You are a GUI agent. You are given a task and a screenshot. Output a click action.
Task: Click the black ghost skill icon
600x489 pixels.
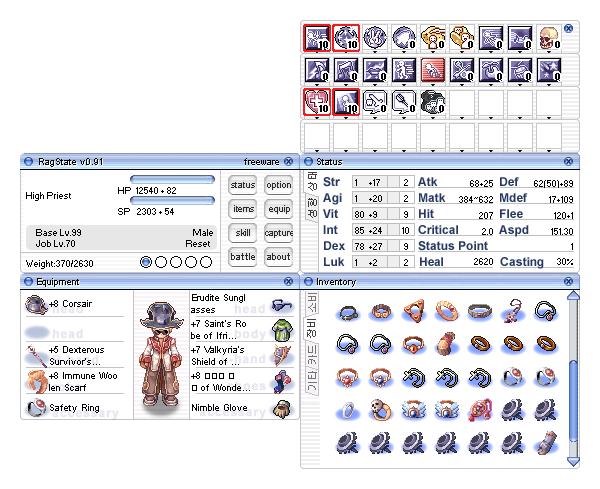433,102
